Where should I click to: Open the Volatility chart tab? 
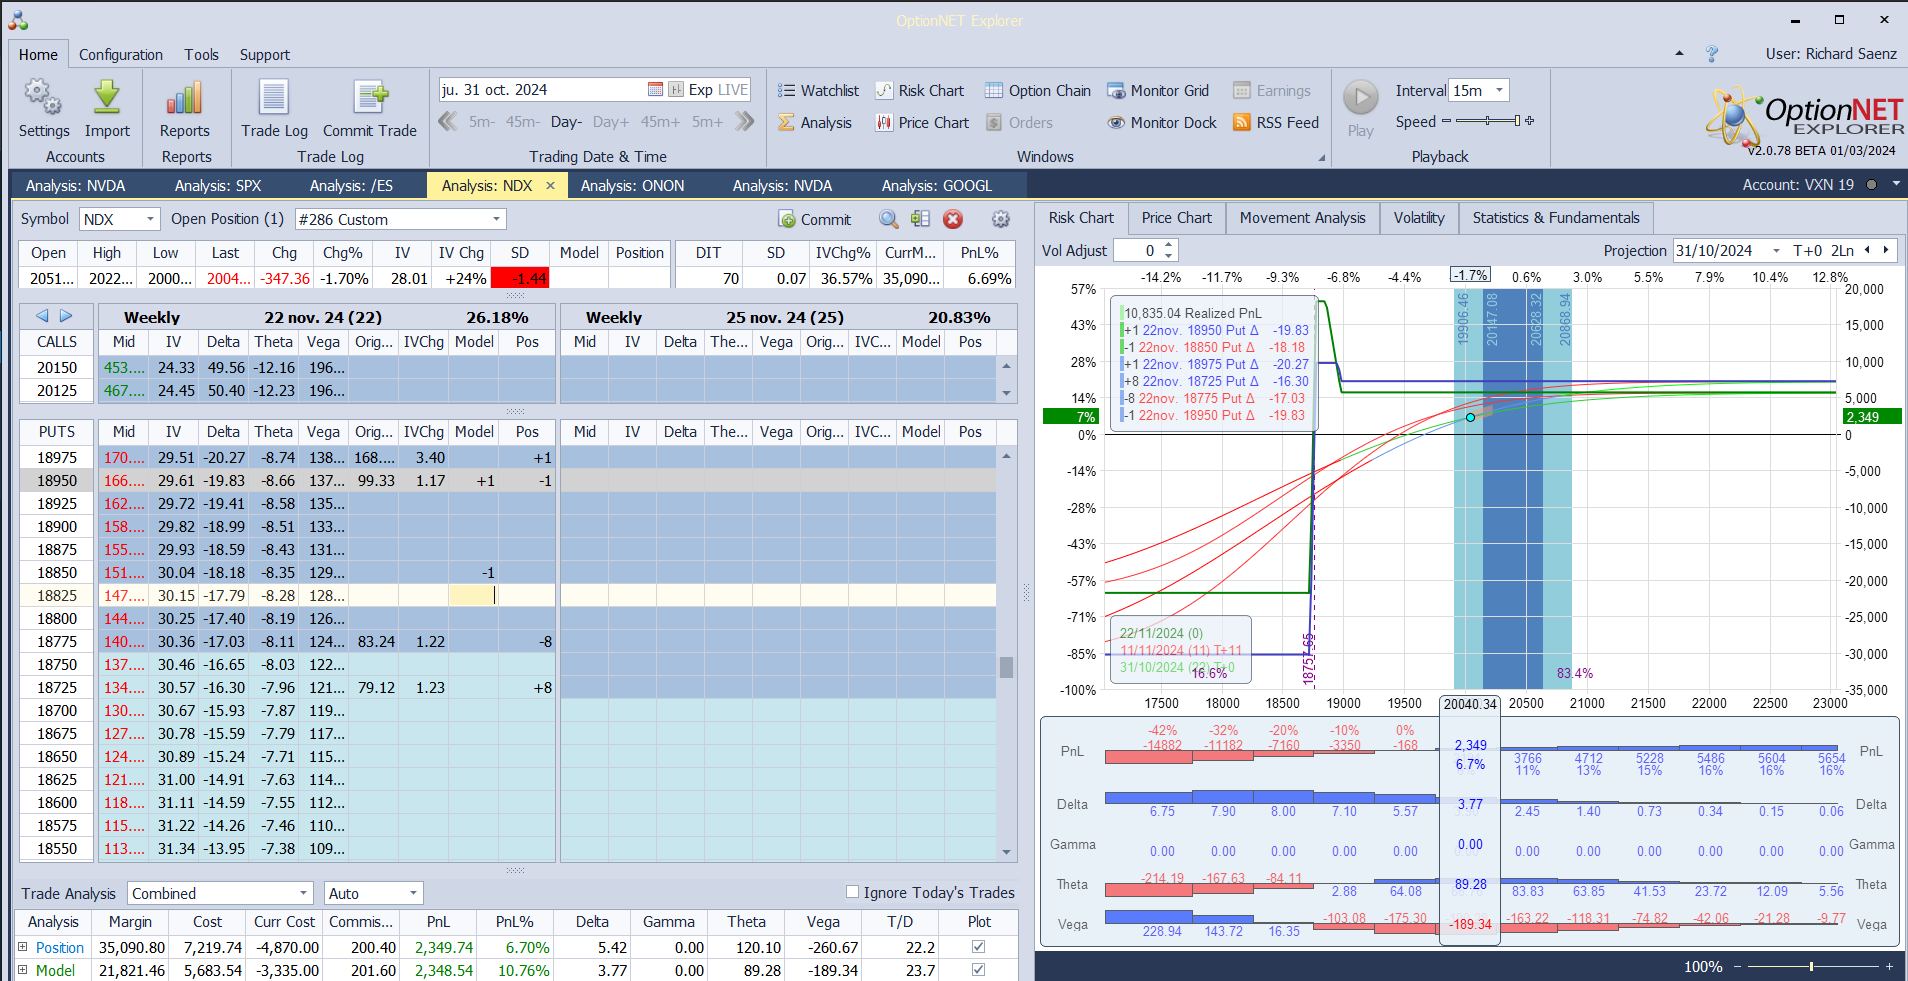coord(1419,218)
